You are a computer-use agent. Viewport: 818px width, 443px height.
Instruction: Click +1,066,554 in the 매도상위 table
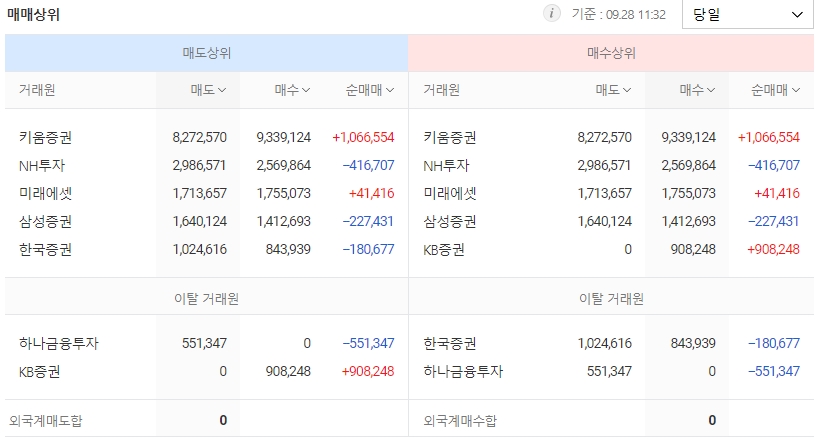pos(363,137)
